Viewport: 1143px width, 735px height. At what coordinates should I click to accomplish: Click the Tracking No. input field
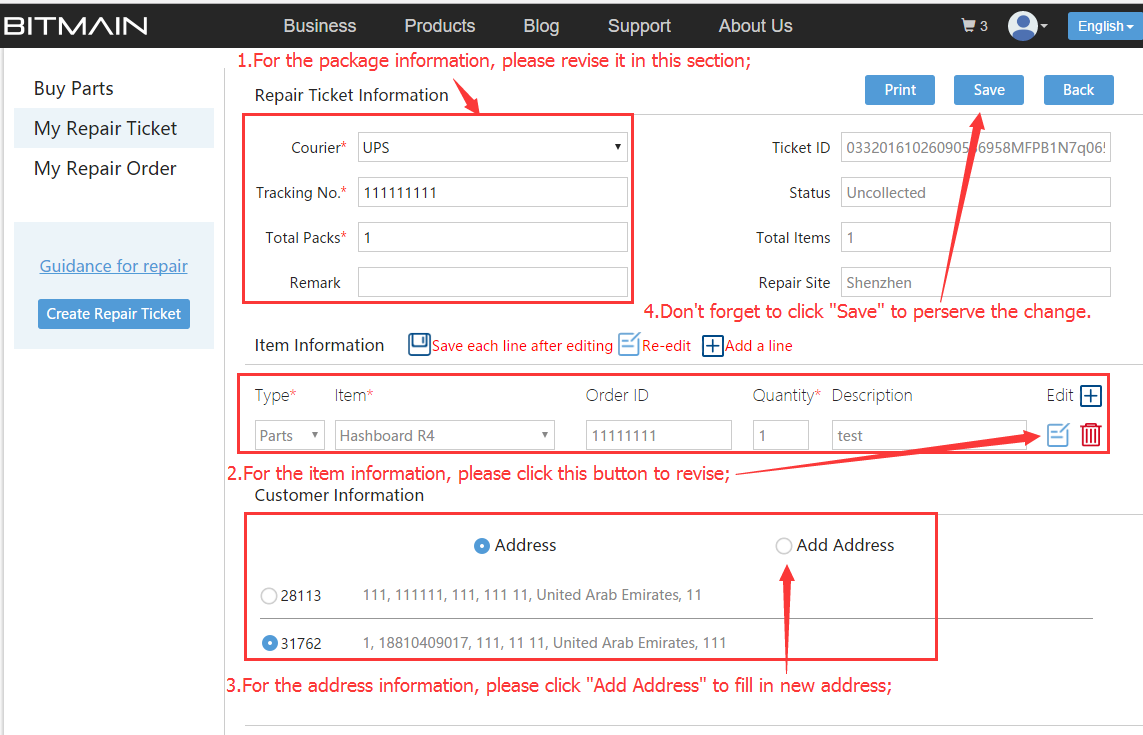(493, 193)
